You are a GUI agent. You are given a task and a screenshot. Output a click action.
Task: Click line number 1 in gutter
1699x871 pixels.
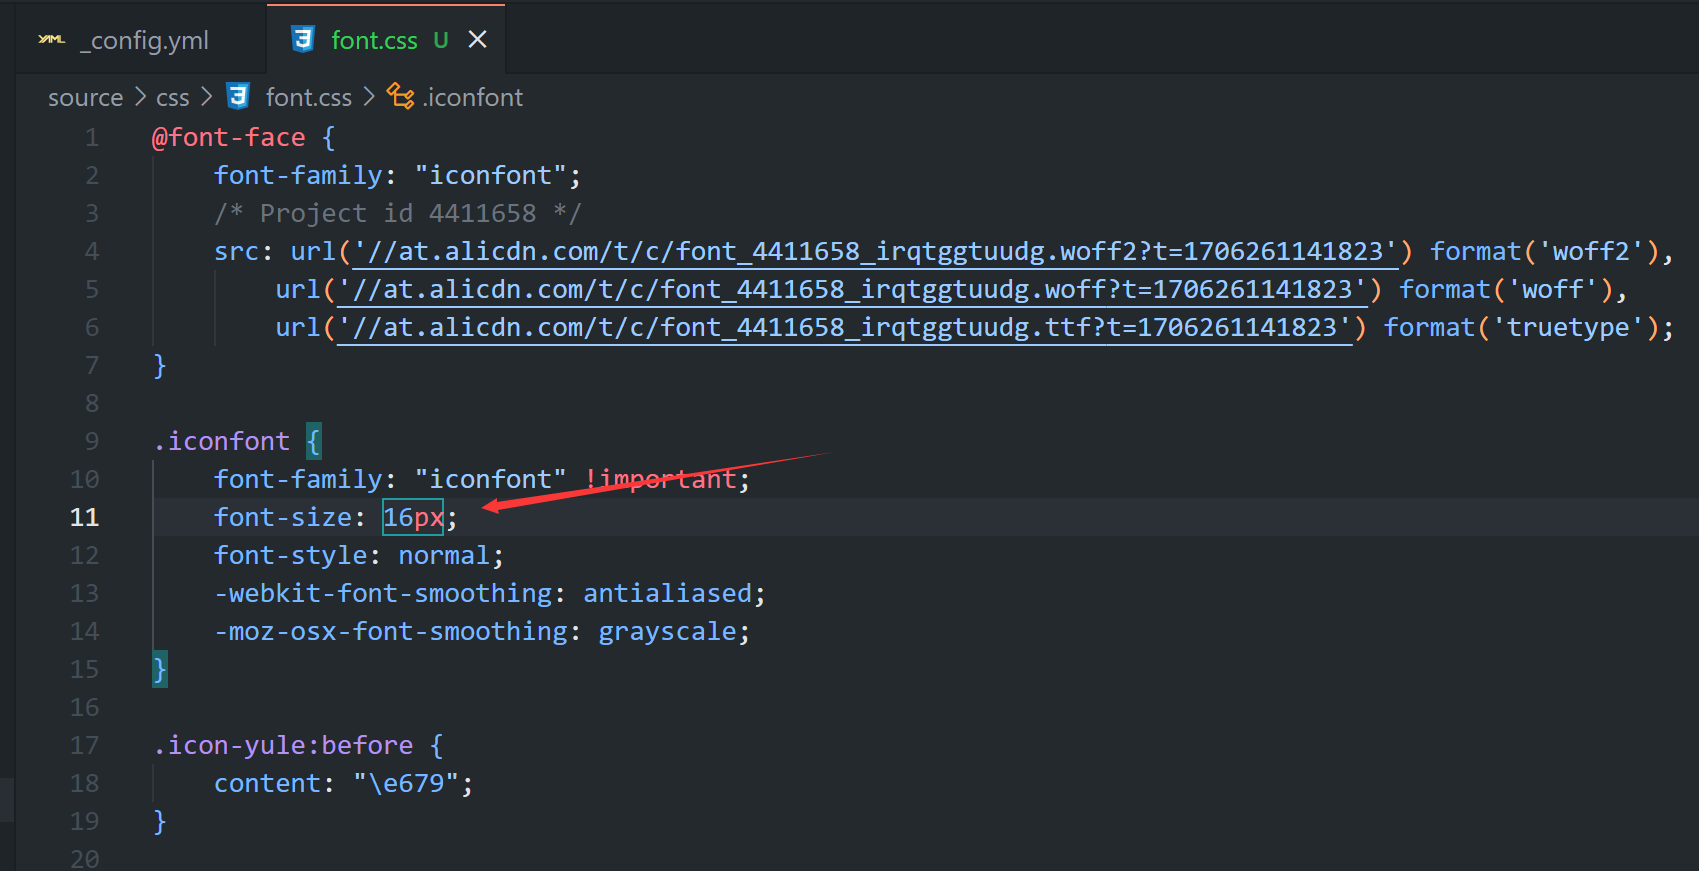(91, 137)
